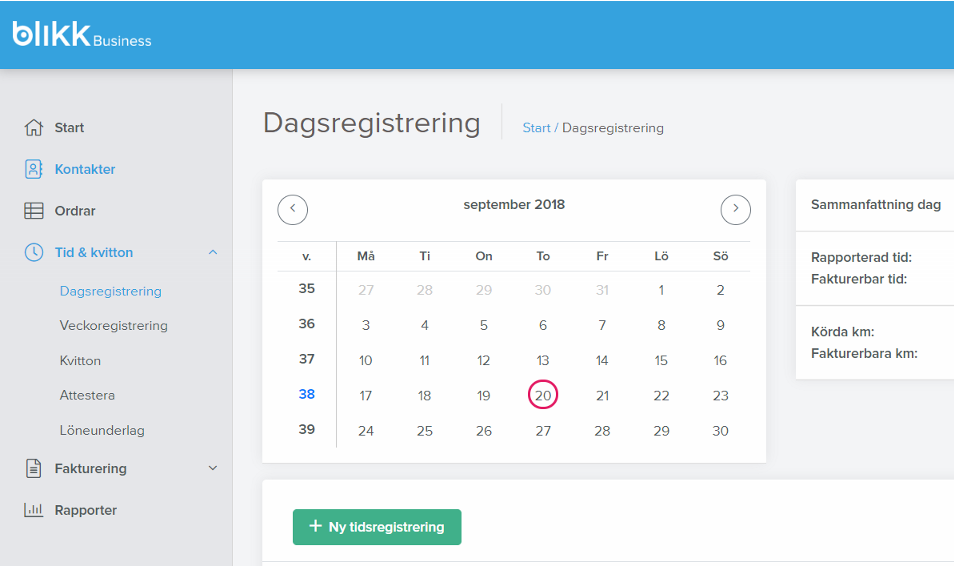
Task: Select date 7 in calendar
Action: [602, 326]
